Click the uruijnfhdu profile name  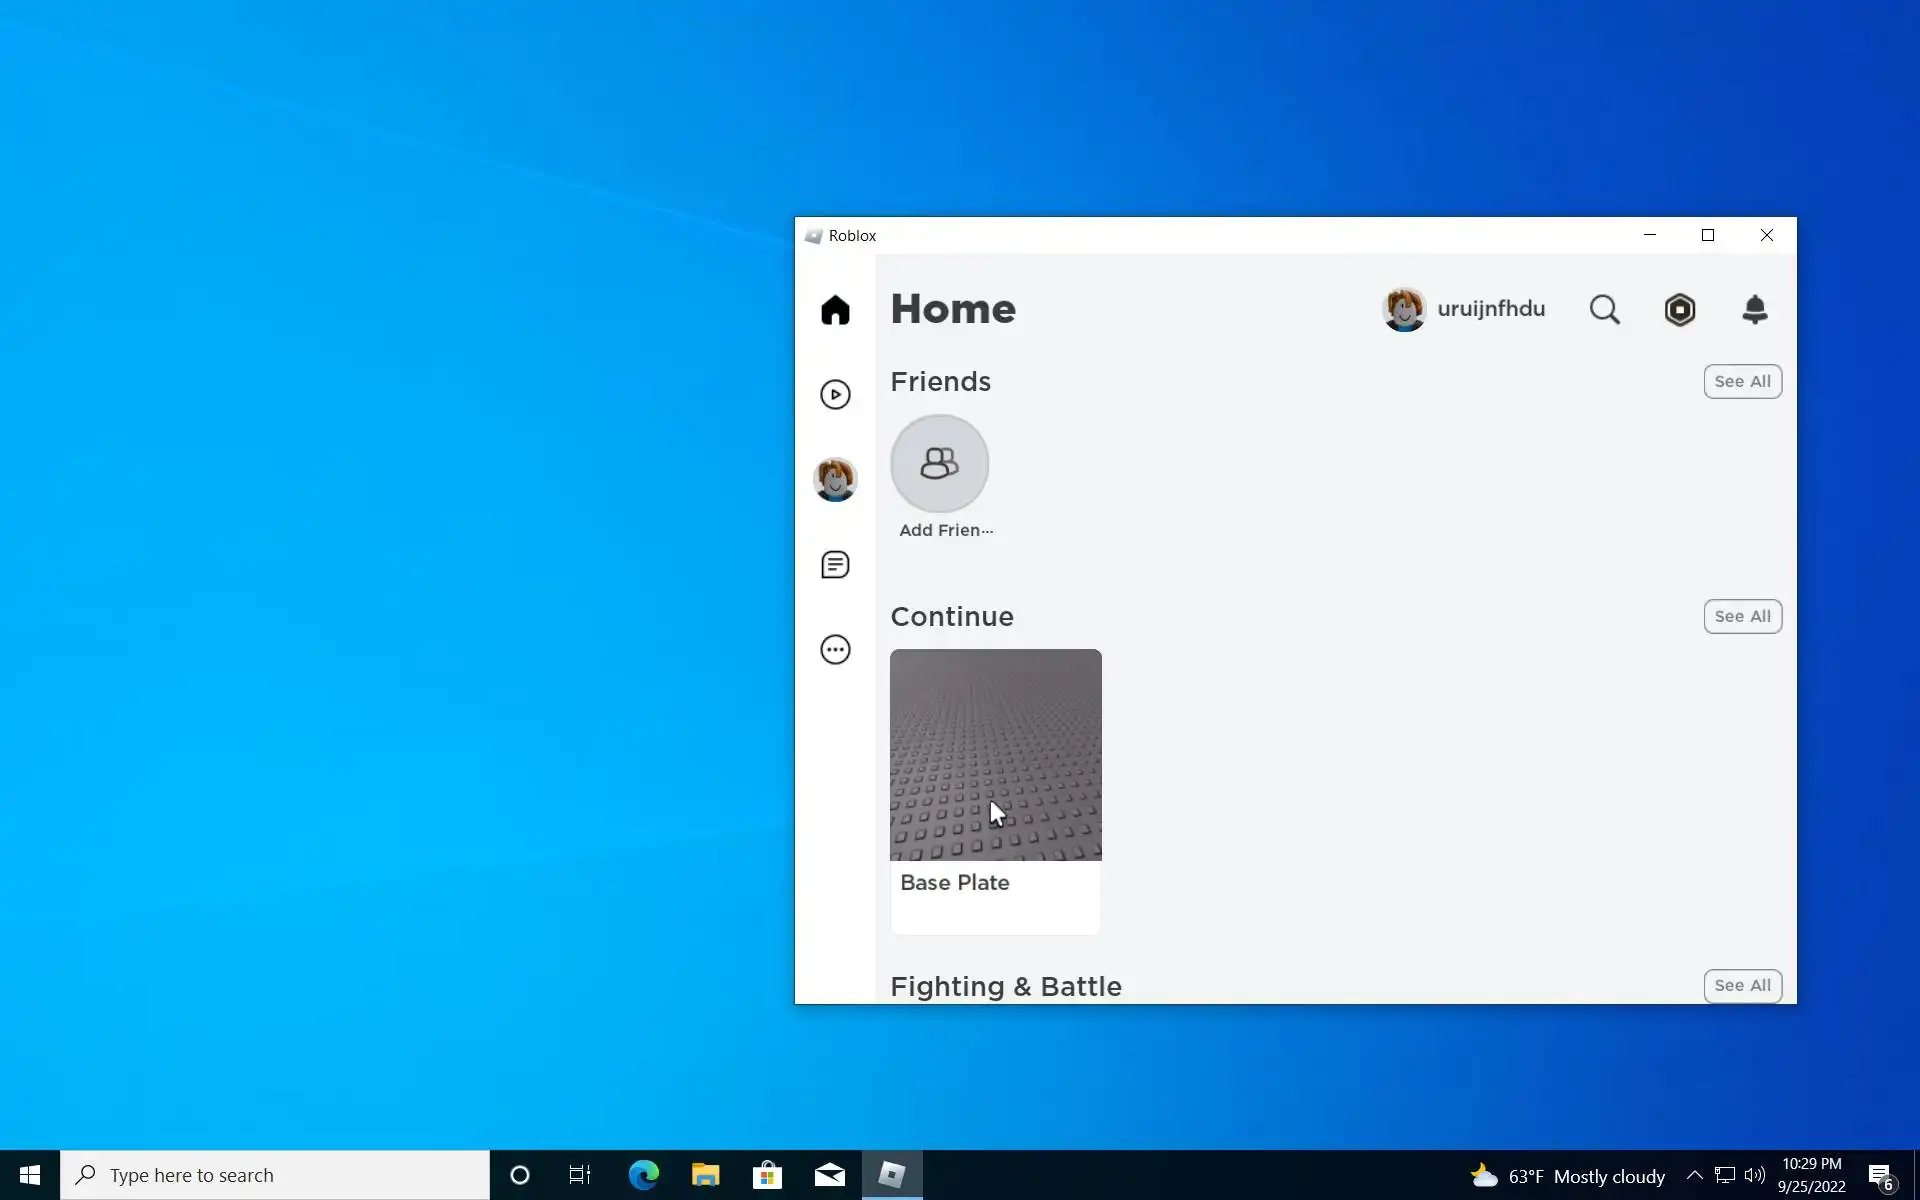pyautogui.click(x=1490, y=309)
